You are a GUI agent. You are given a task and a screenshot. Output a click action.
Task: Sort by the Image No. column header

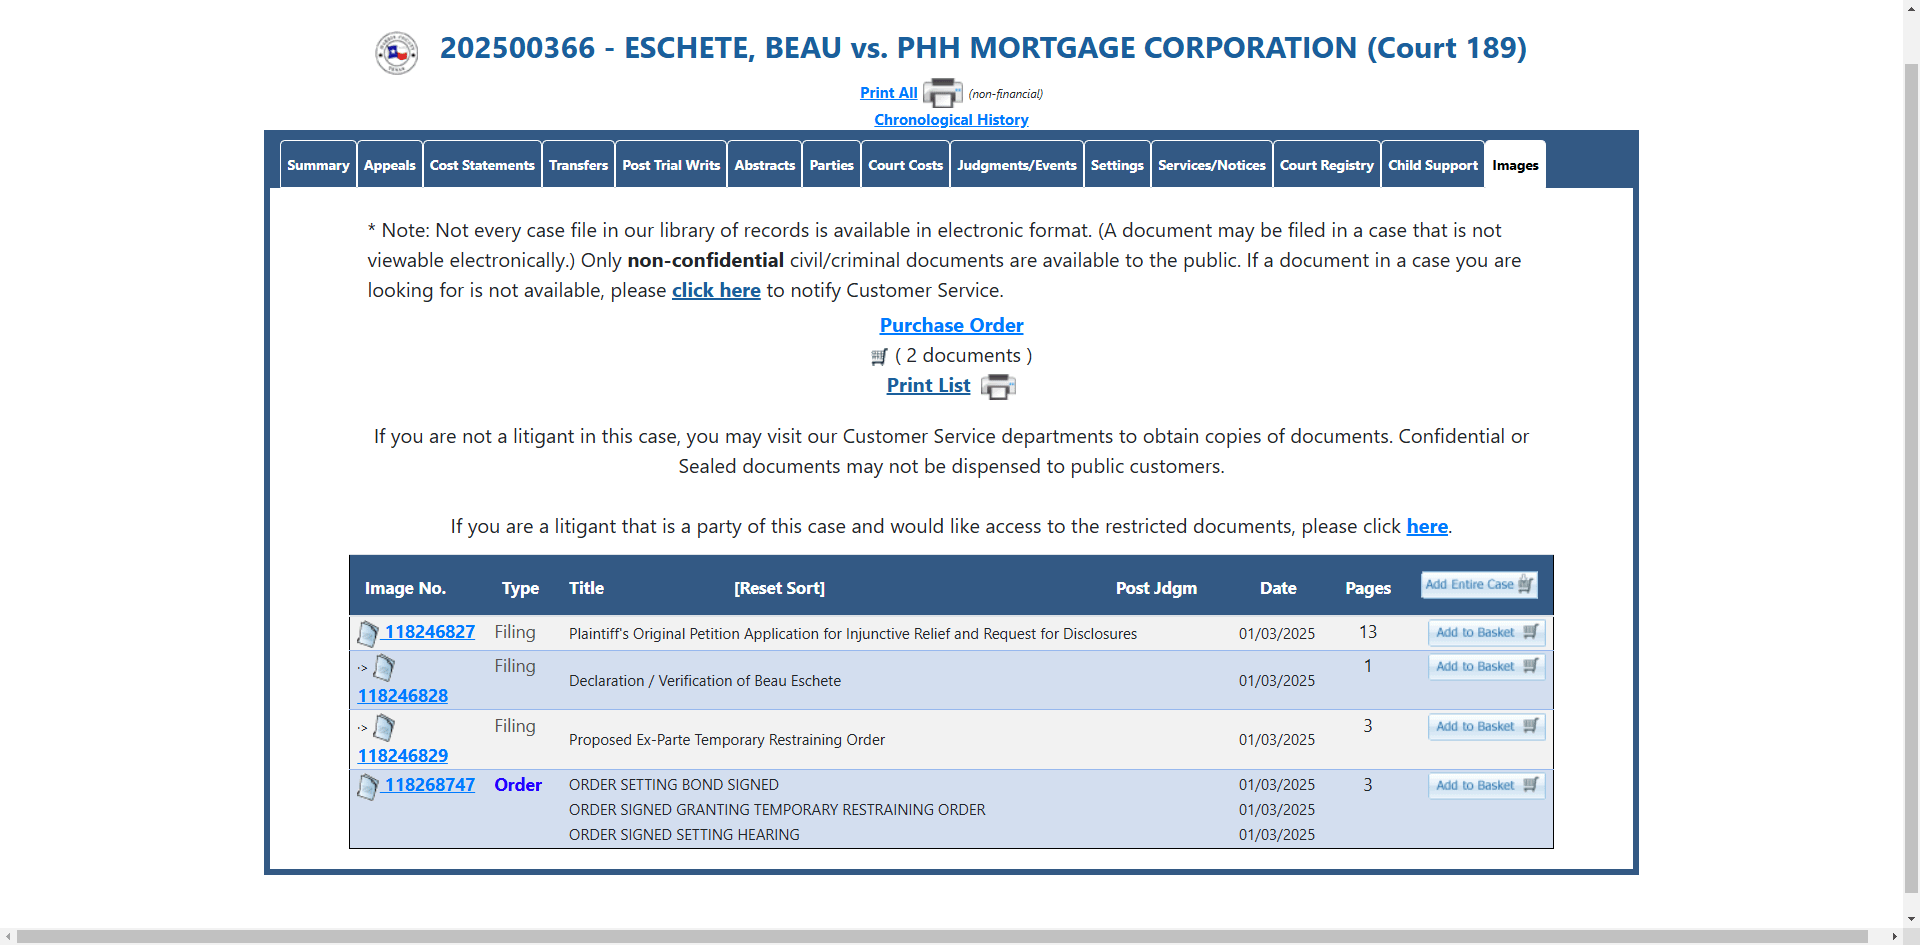pos(405,588)
